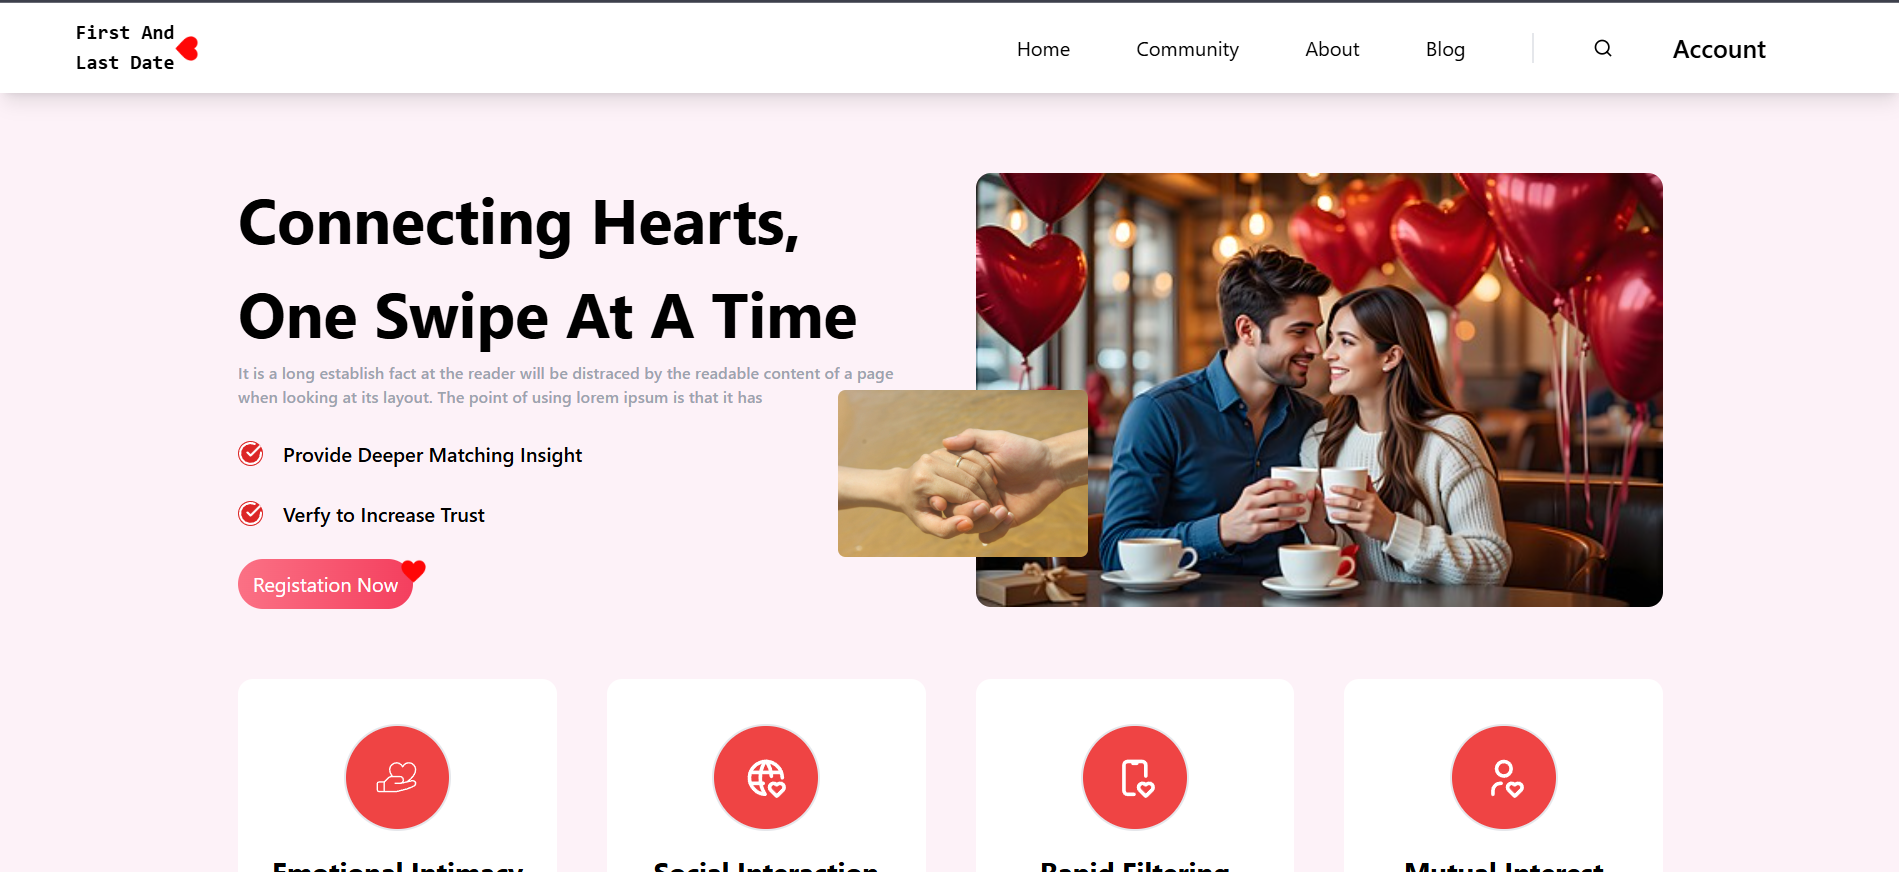Open the Account link

pos(1719,49)
